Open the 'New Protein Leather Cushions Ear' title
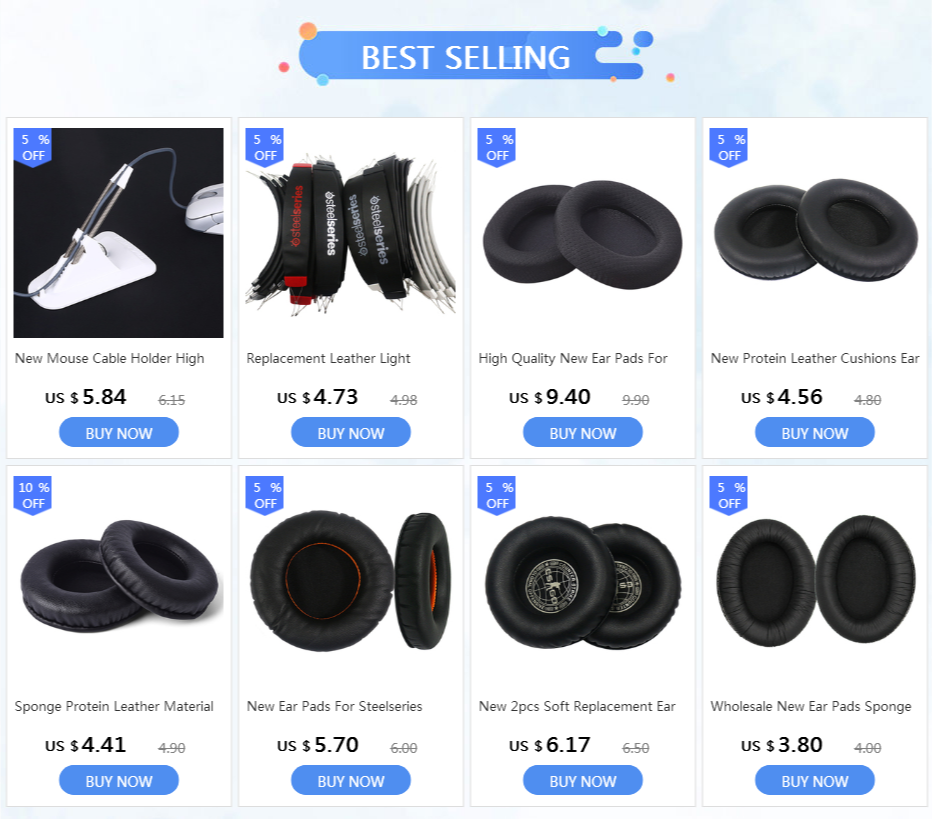 [x=815, y=358]
